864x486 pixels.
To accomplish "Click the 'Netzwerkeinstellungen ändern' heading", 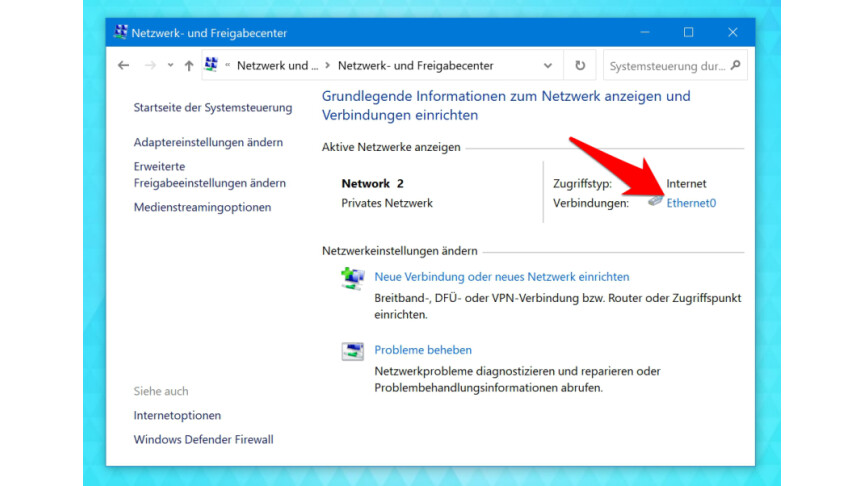I will click(399, 251).
